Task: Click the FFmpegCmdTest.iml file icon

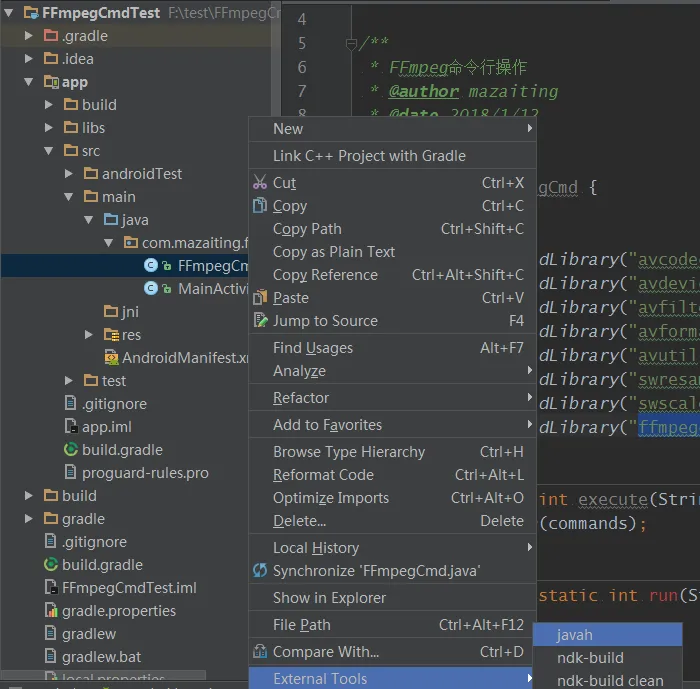Action: (x=51, y=587)
